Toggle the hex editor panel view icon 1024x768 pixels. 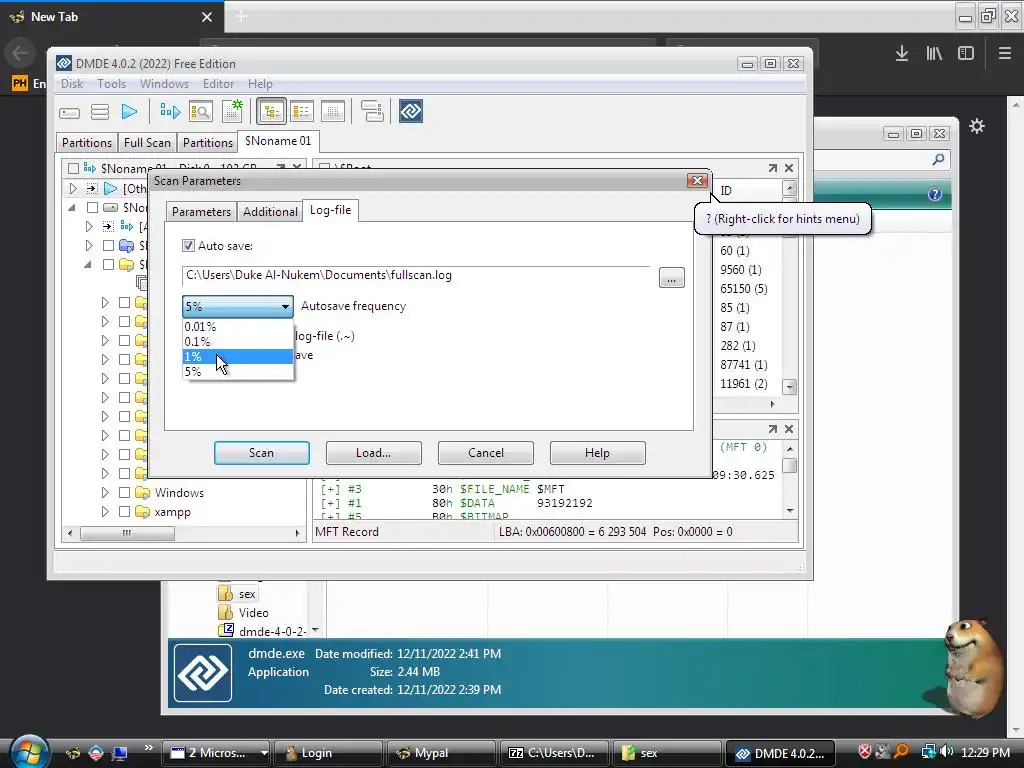click(333, 112)
